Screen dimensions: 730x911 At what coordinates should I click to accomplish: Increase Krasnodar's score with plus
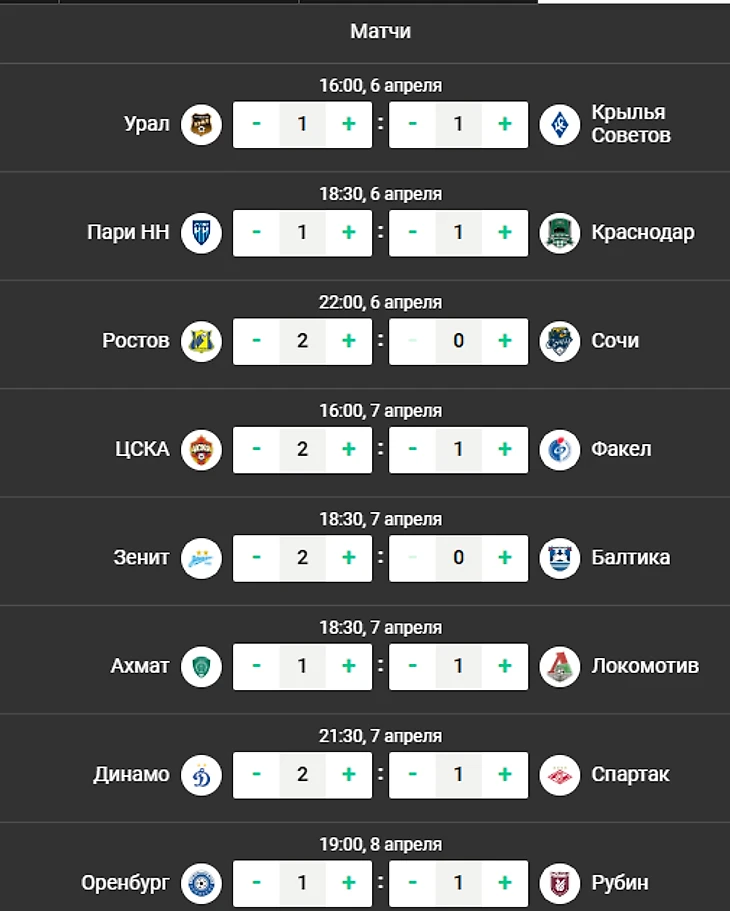[505, 233]
